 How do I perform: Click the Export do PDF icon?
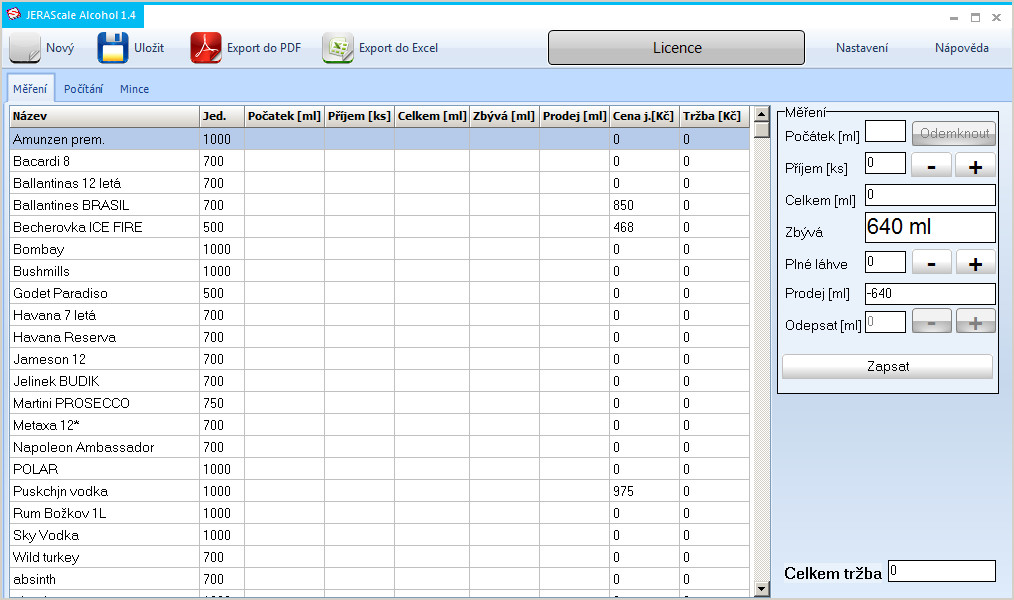pos(206,48)
